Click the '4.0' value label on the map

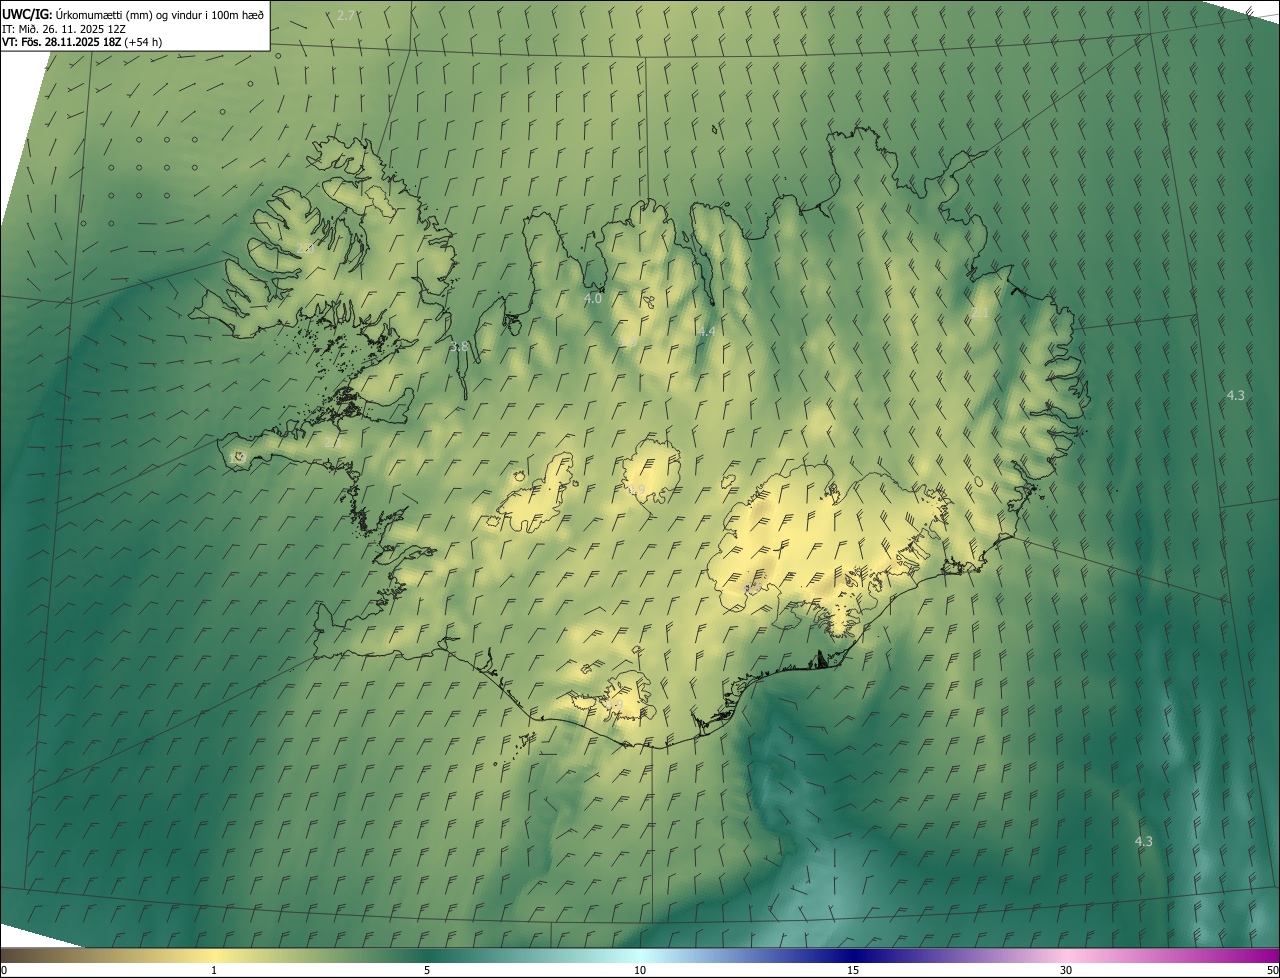tap(593, 298)
